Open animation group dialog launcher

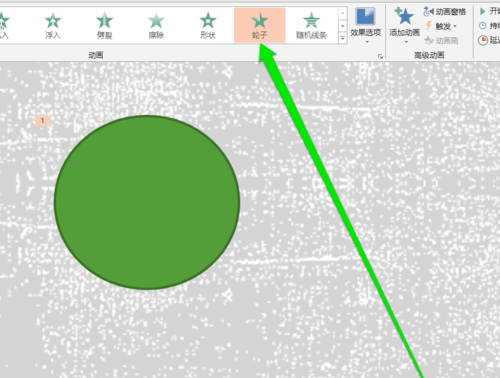pyautogui.click(x=380, y=56)
